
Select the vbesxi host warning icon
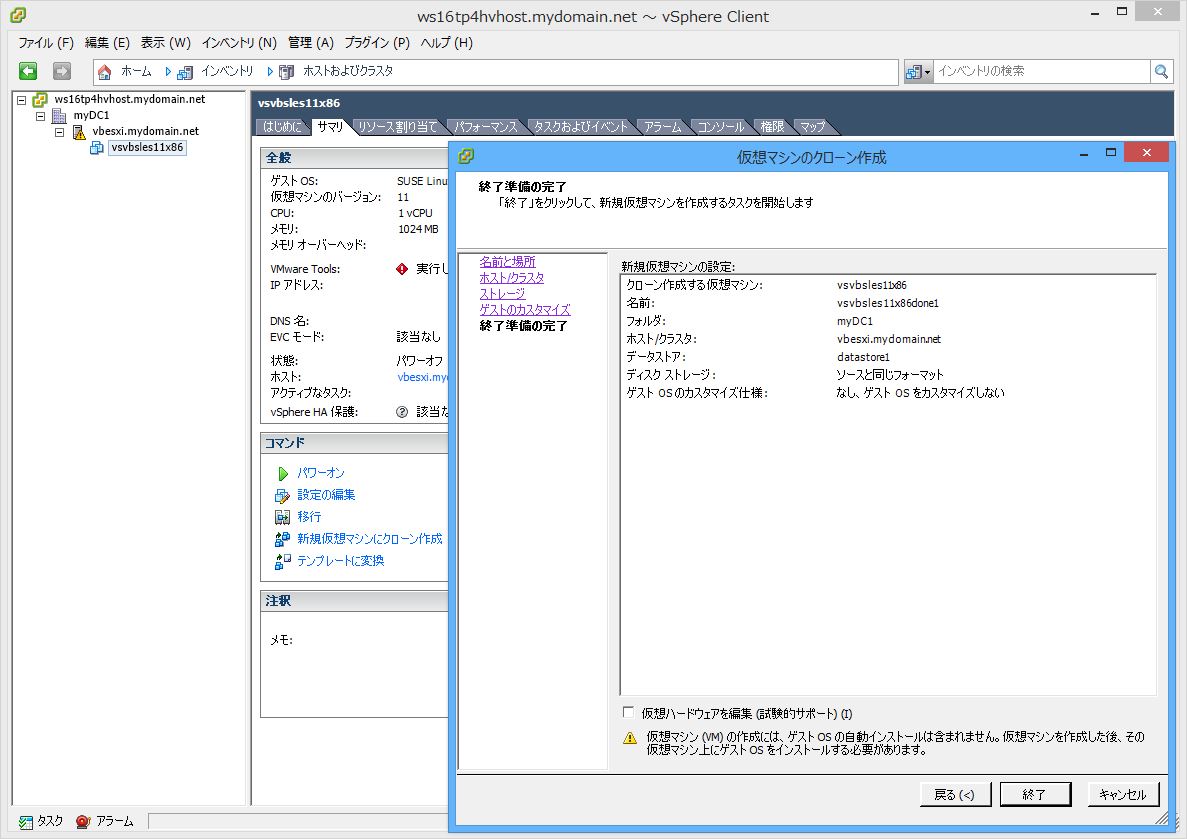(x=79, y=132)
